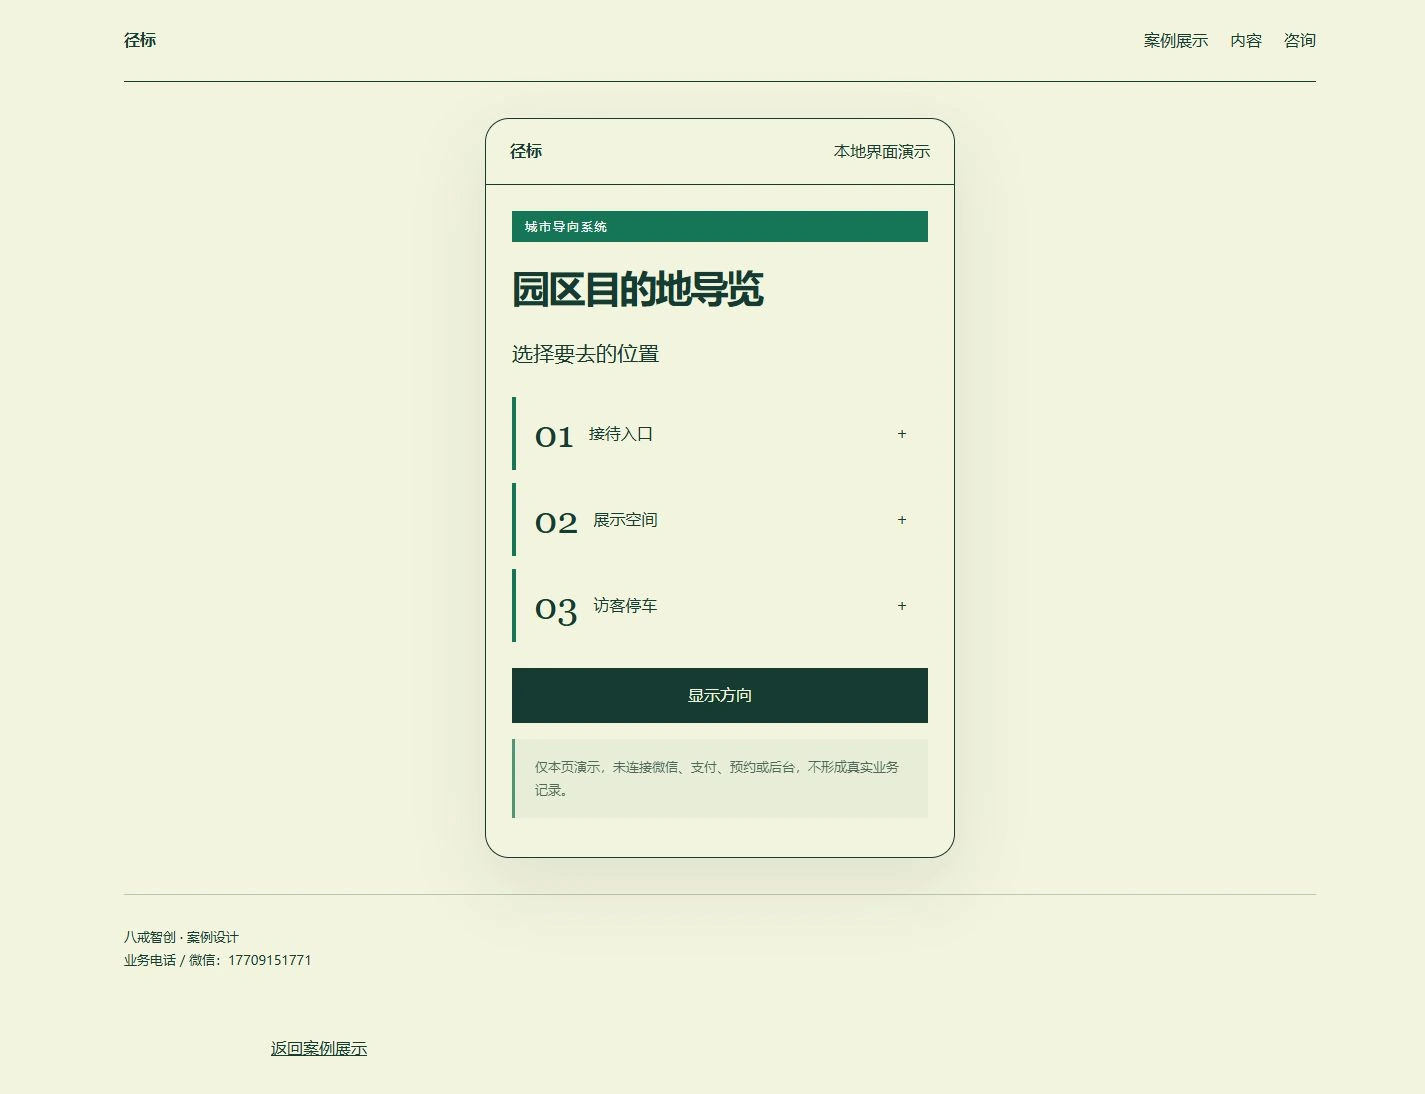The width and height of the screenshot is (1425, 1094).
Task: Expand the 接待入口 plus icon
Action: [902, 434]
